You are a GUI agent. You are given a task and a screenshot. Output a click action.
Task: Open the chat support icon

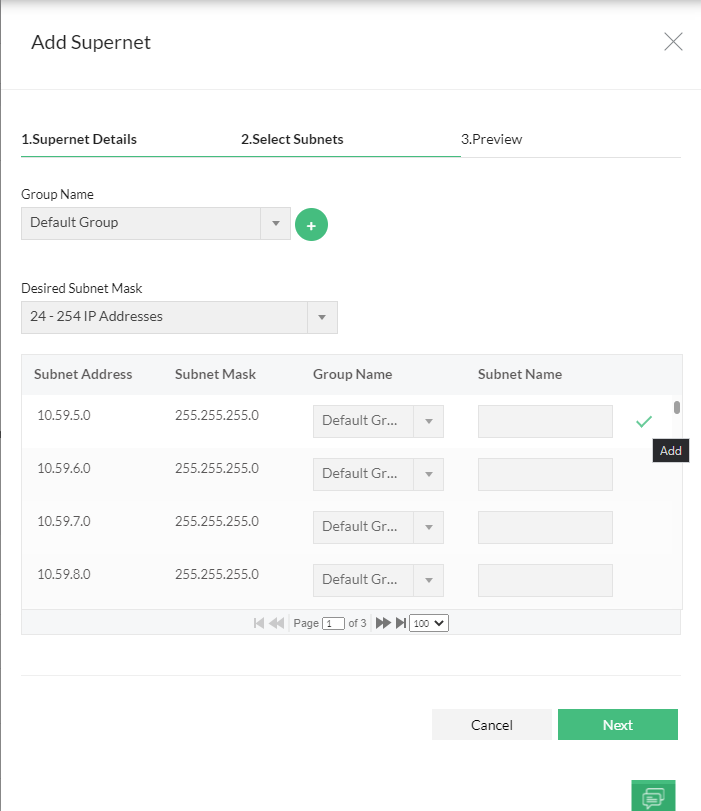pyautogui.click(x=653, y=796)
